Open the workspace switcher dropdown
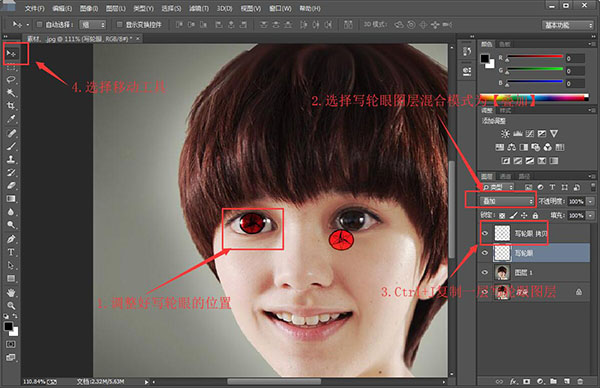 (x=567, y=25)
